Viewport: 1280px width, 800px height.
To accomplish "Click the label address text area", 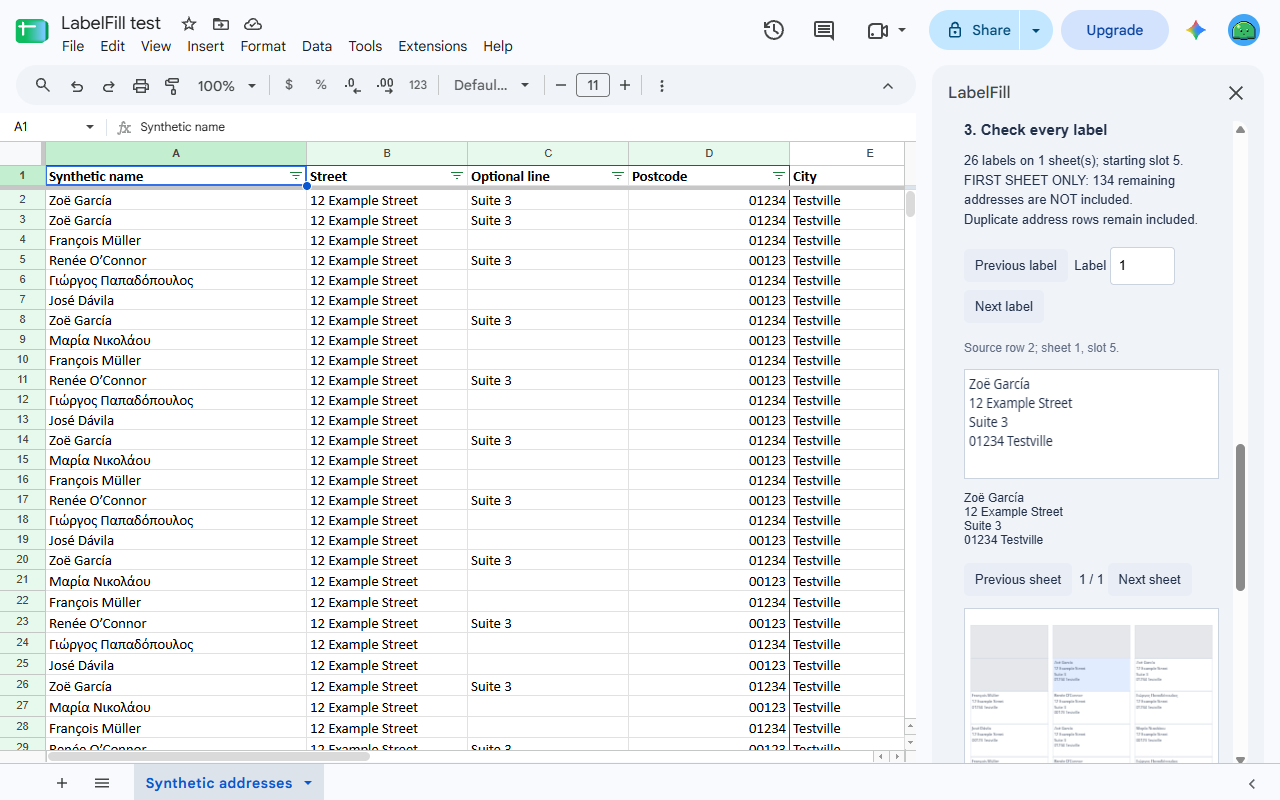I will click(1091, 424).
